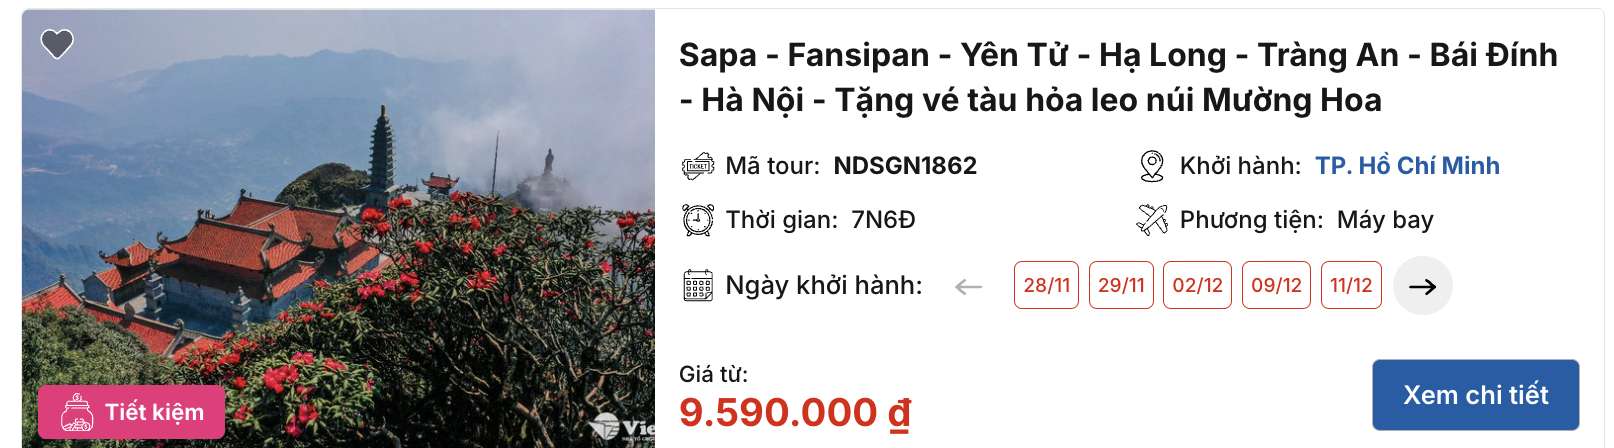Choose departure date 11/12
This screenshot has width=1614, height=448.
point(1351,285)
